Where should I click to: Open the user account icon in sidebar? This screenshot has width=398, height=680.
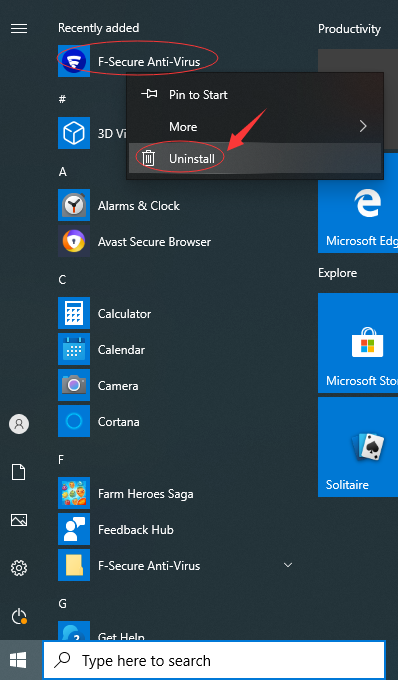[x=19, y=424]
